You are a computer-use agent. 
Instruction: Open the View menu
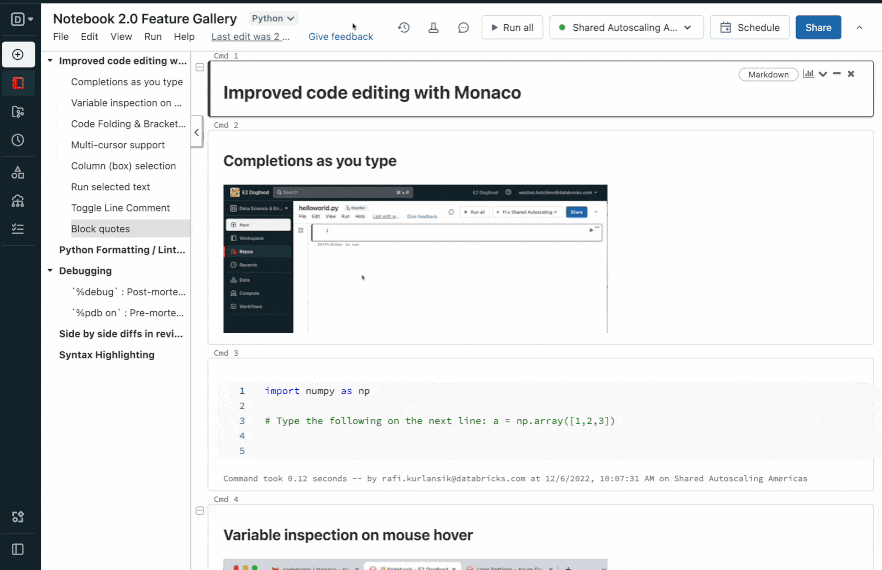[x=121, y=37]
